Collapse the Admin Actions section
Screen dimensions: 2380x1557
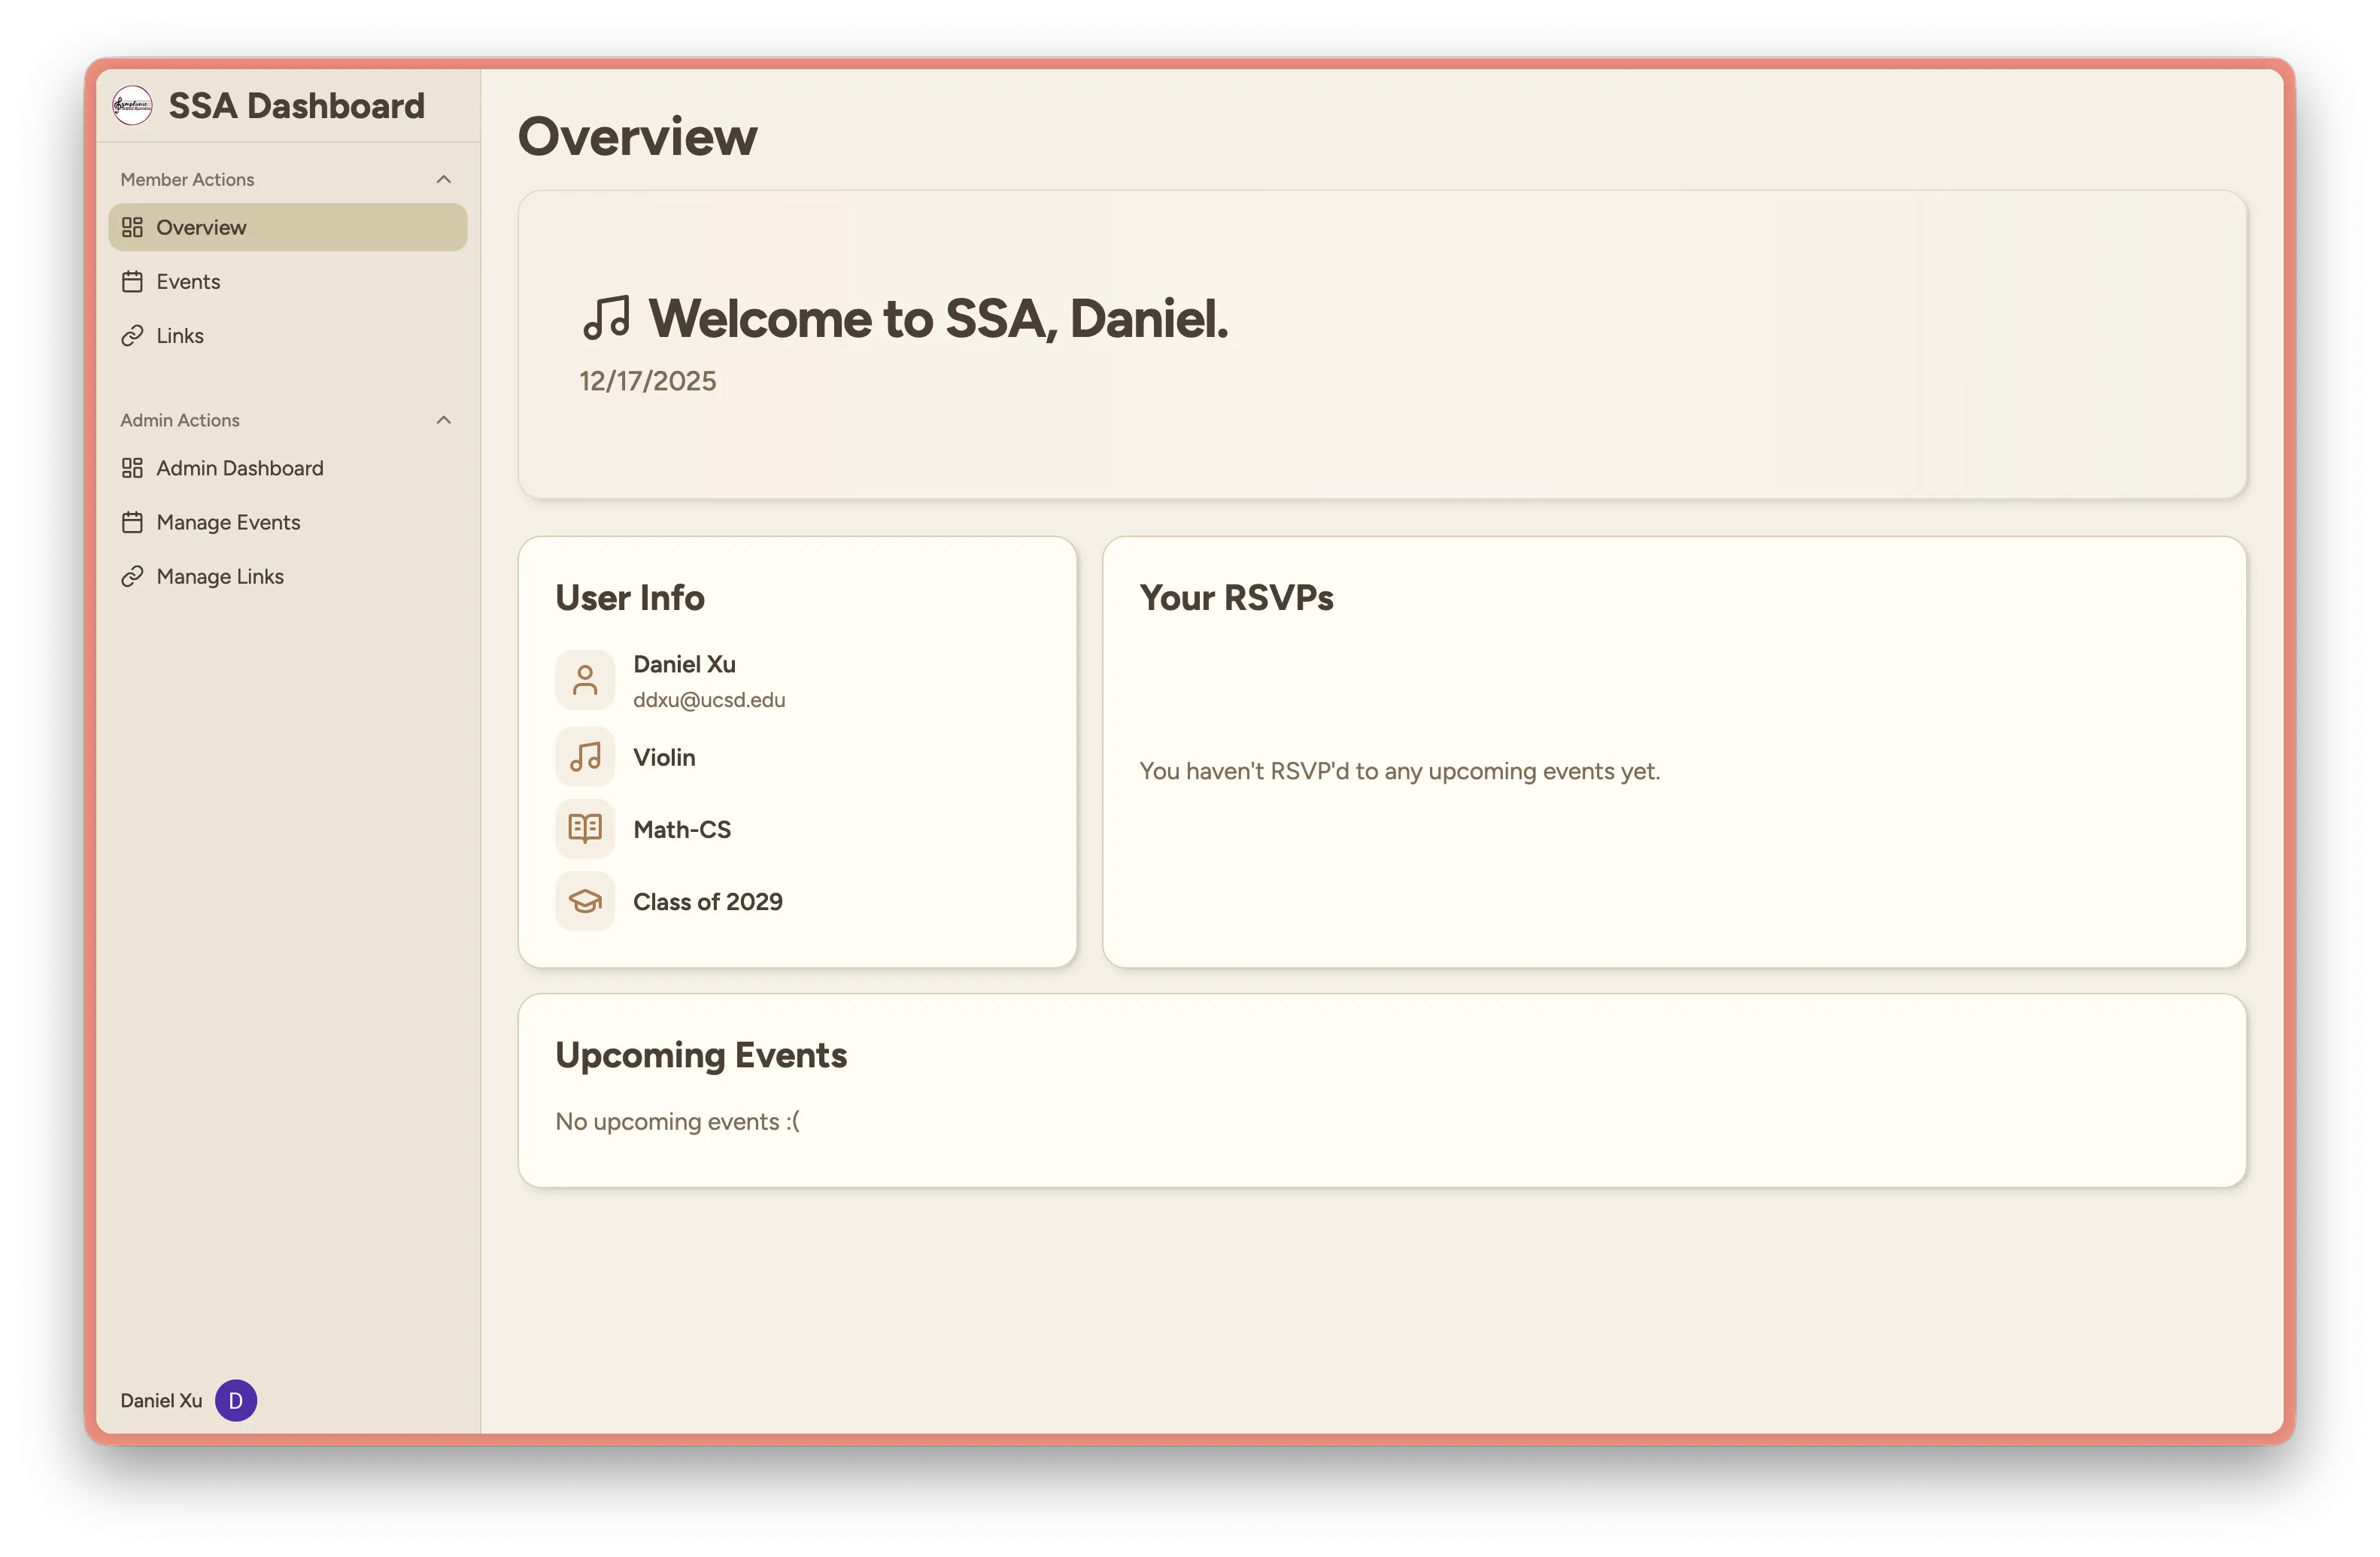pyautogui.click(x=443, y=419)
